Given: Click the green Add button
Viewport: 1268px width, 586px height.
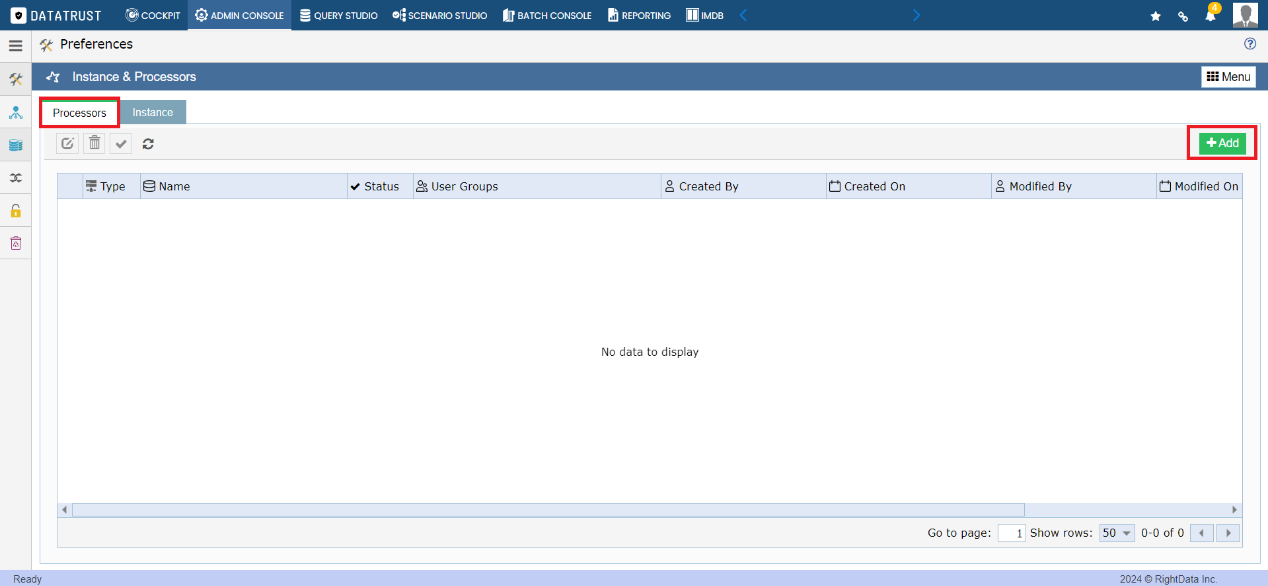Looking at the screenshot, I should coord(1222,143).
